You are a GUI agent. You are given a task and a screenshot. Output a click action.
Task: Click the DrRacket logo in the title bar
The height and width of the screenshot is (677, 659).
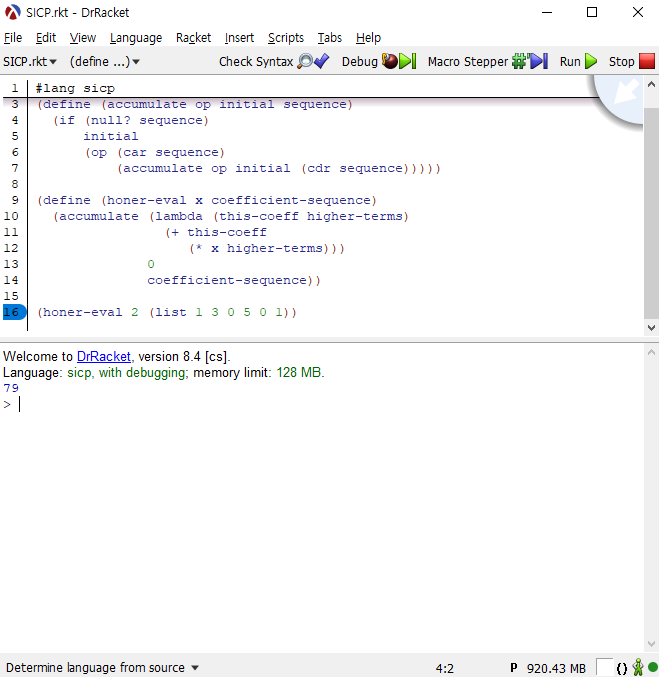click(13, 12)
